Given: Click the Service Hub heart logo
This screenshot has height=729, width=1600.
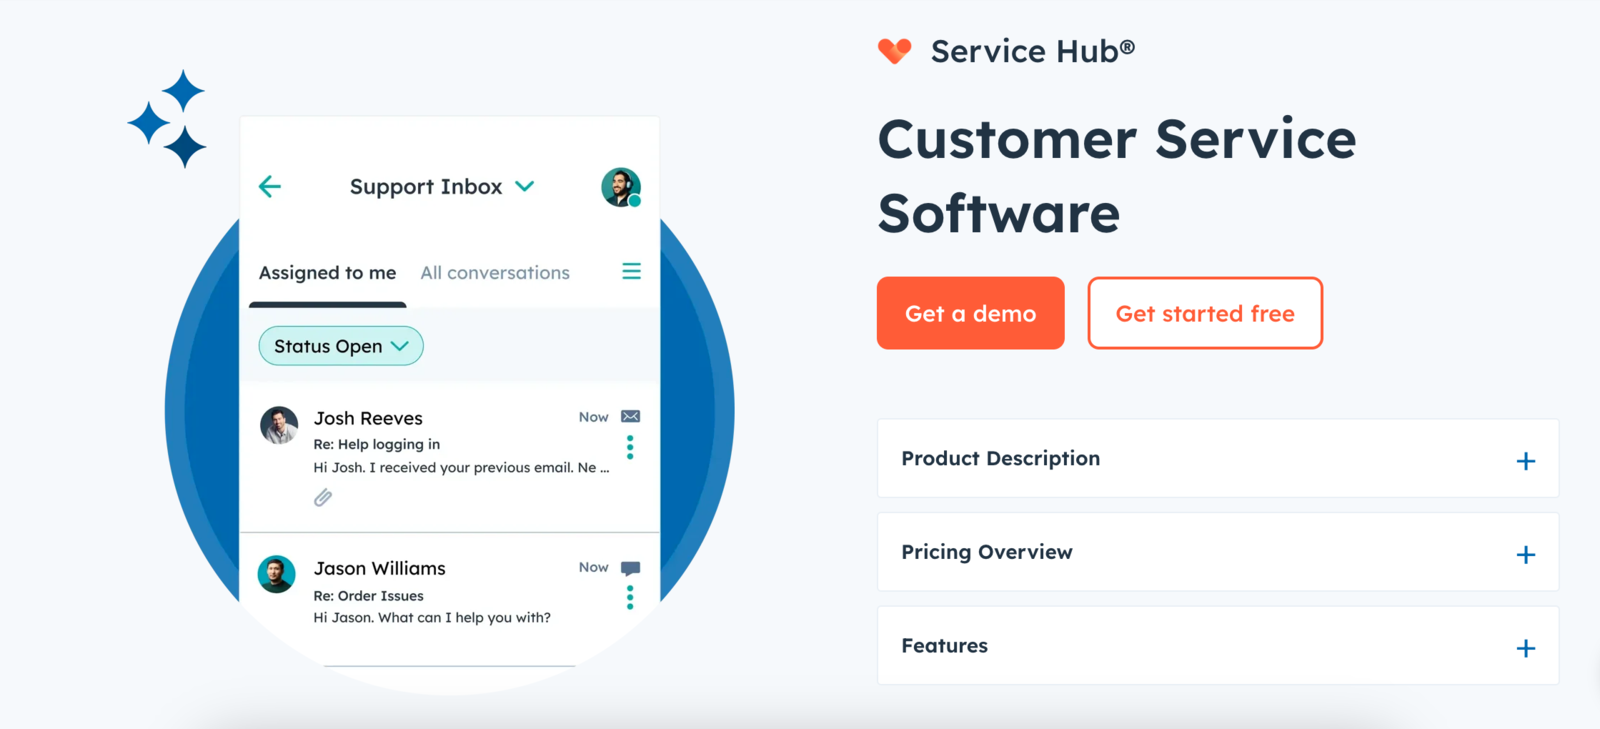Looking at the screenshot, I should pos(895,51).
